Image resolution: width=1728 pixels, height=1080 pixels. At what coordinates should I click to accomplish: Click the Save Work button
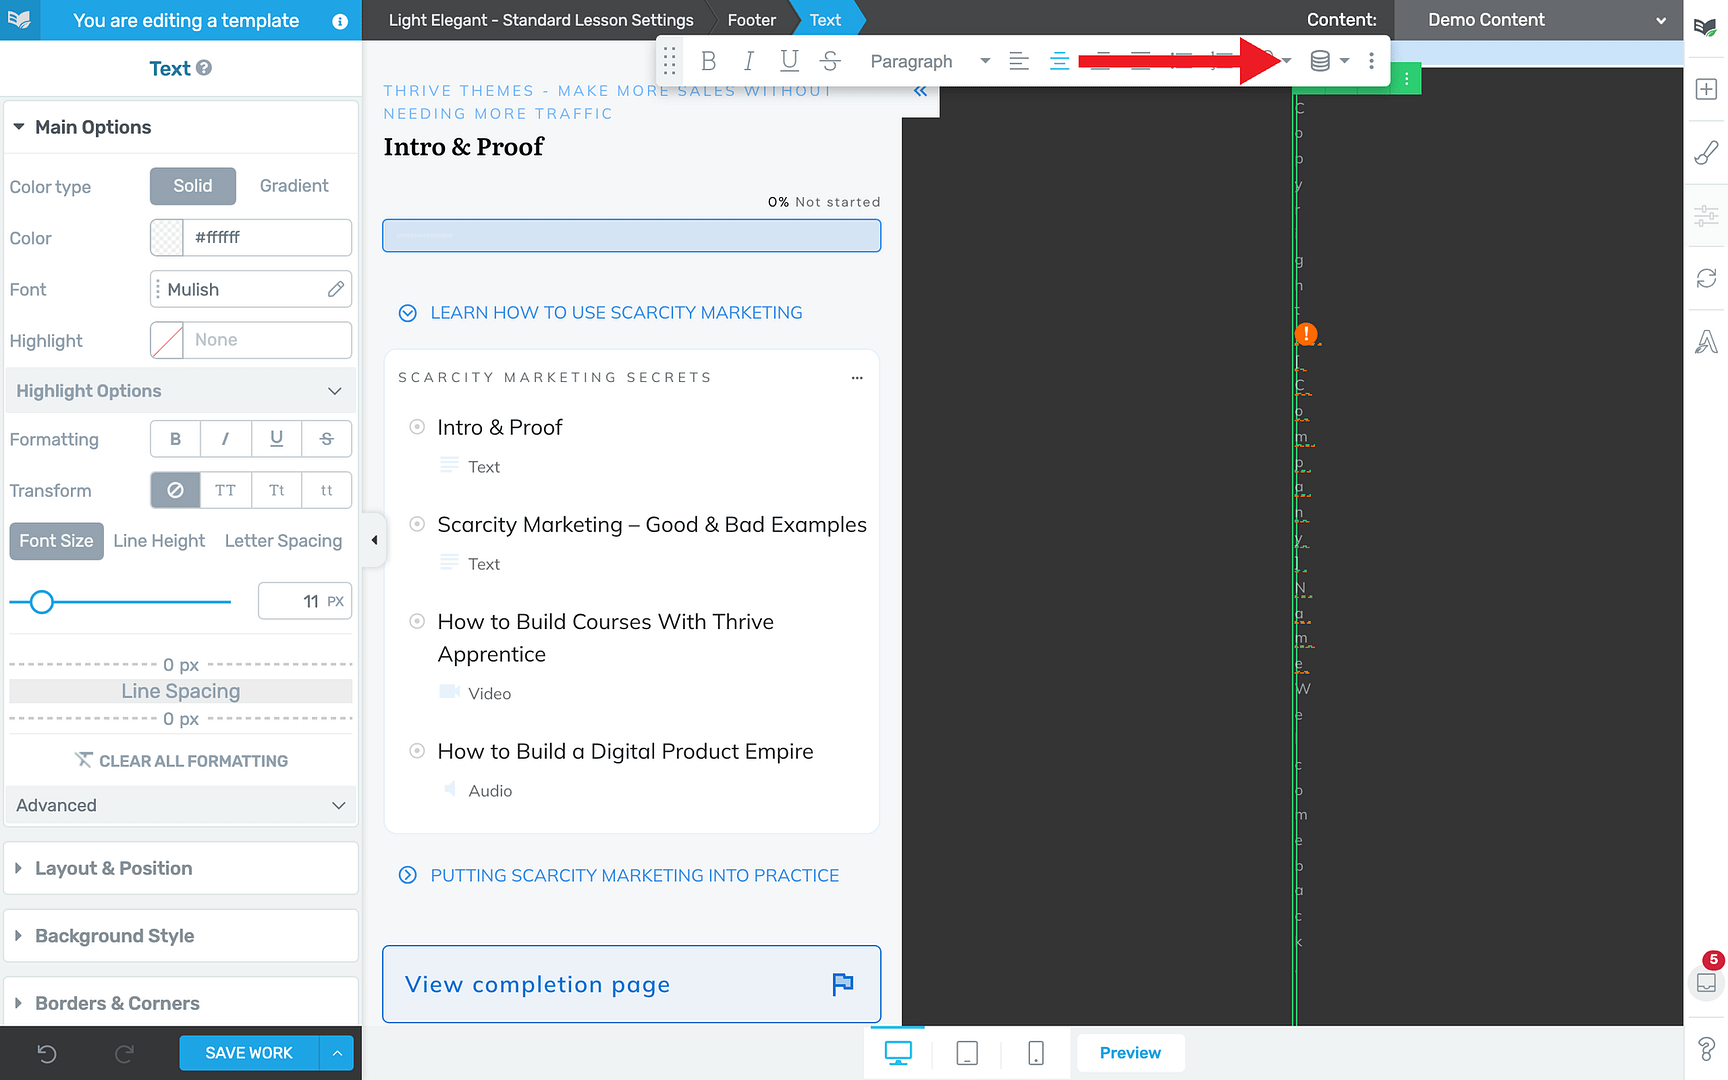pyautogui.click(x=248, y=1053)
